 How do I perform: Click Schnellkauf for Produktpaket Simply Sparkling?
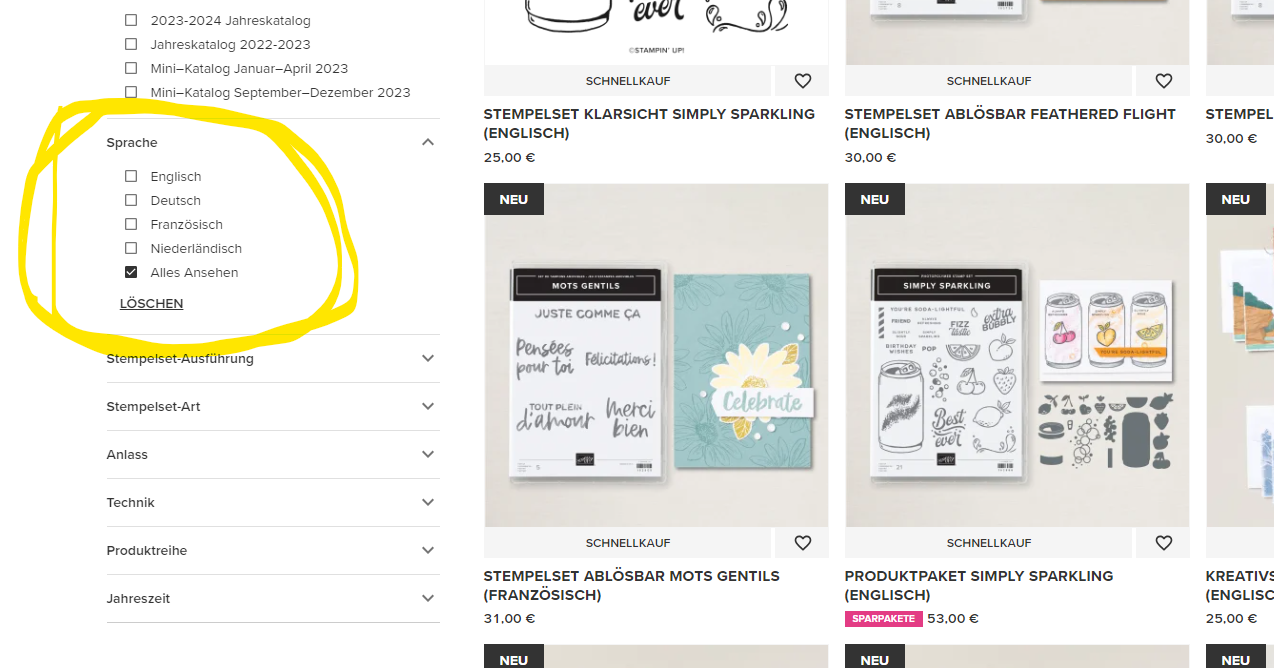point(989,543)
